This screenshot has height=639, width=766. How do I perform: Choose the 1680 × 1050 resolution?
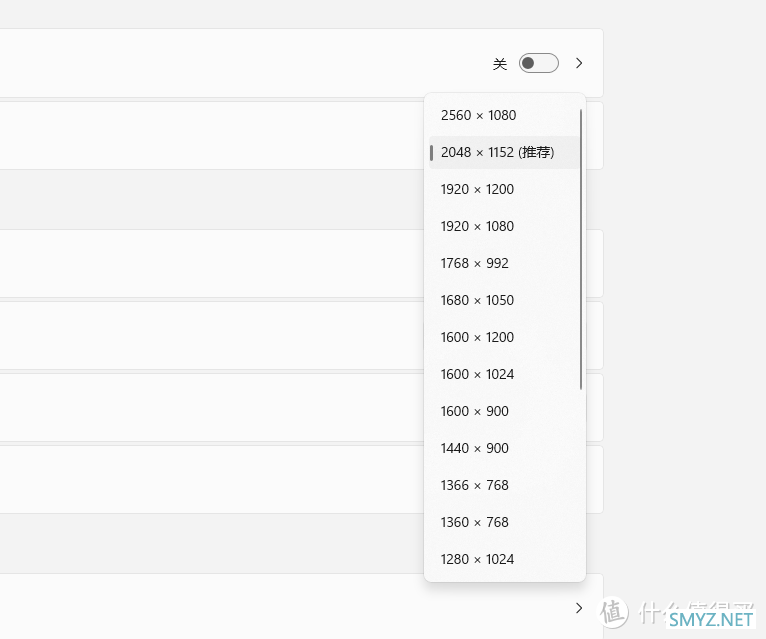coord(504,300)
